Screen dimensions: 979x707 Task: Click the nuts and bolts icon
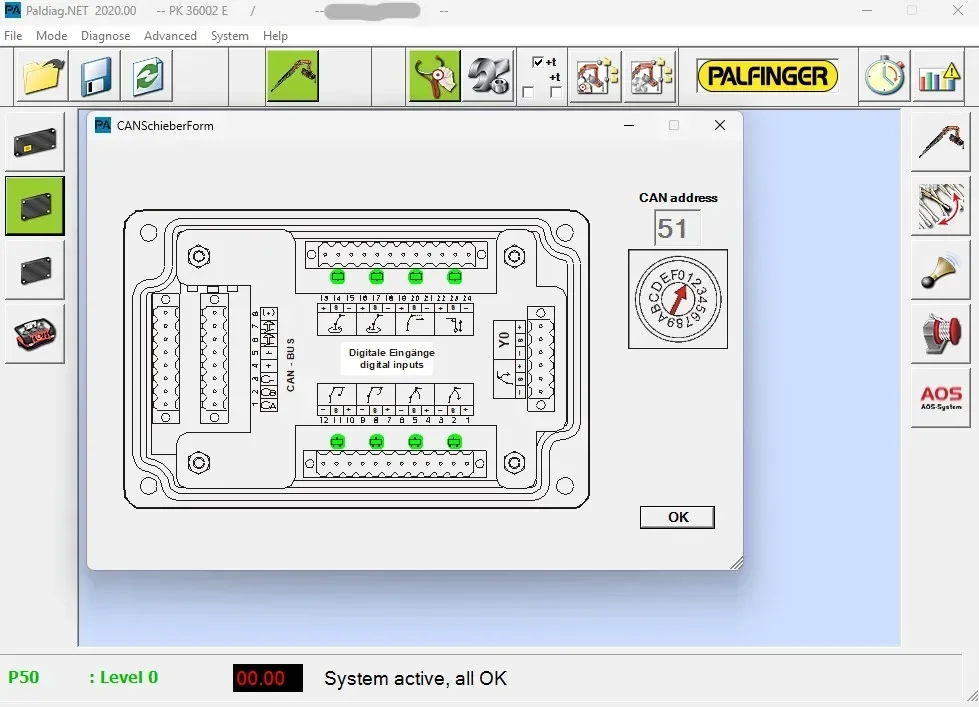tap(488, 76)
